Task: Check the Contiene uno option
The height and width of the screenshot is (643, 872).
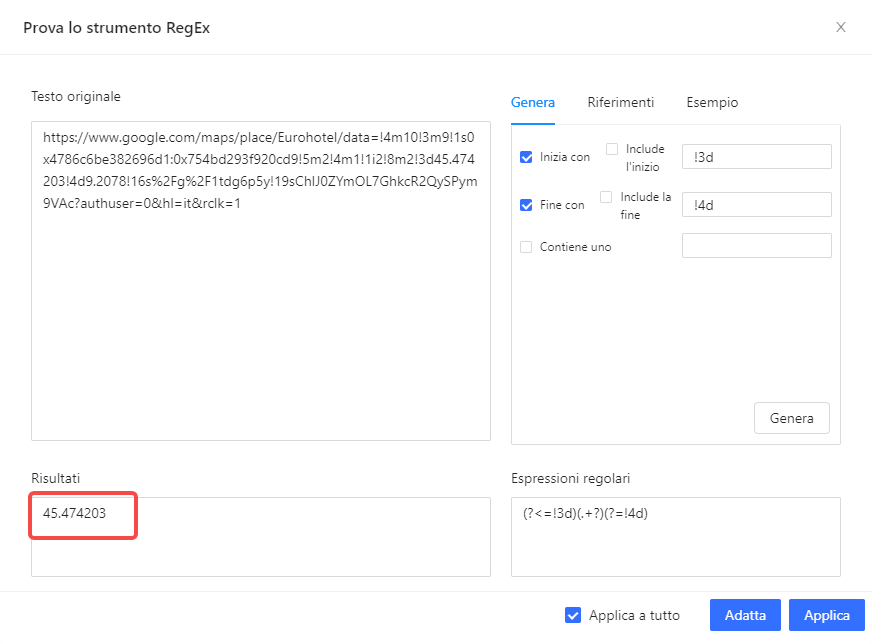Action: [x=525, y=246]
